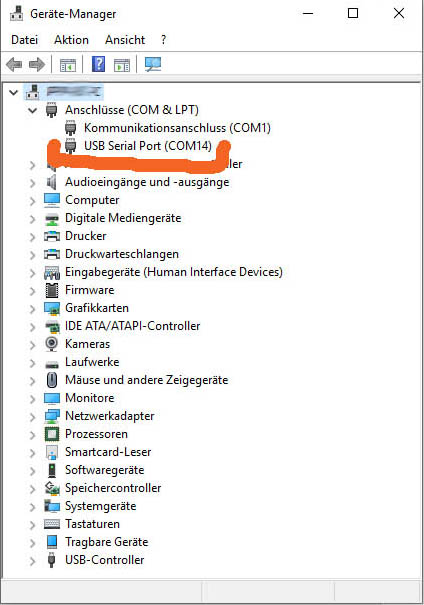
Task: Select Kommunikationsanschluss (COM1) entry
Action: click(x=177, y=128)
